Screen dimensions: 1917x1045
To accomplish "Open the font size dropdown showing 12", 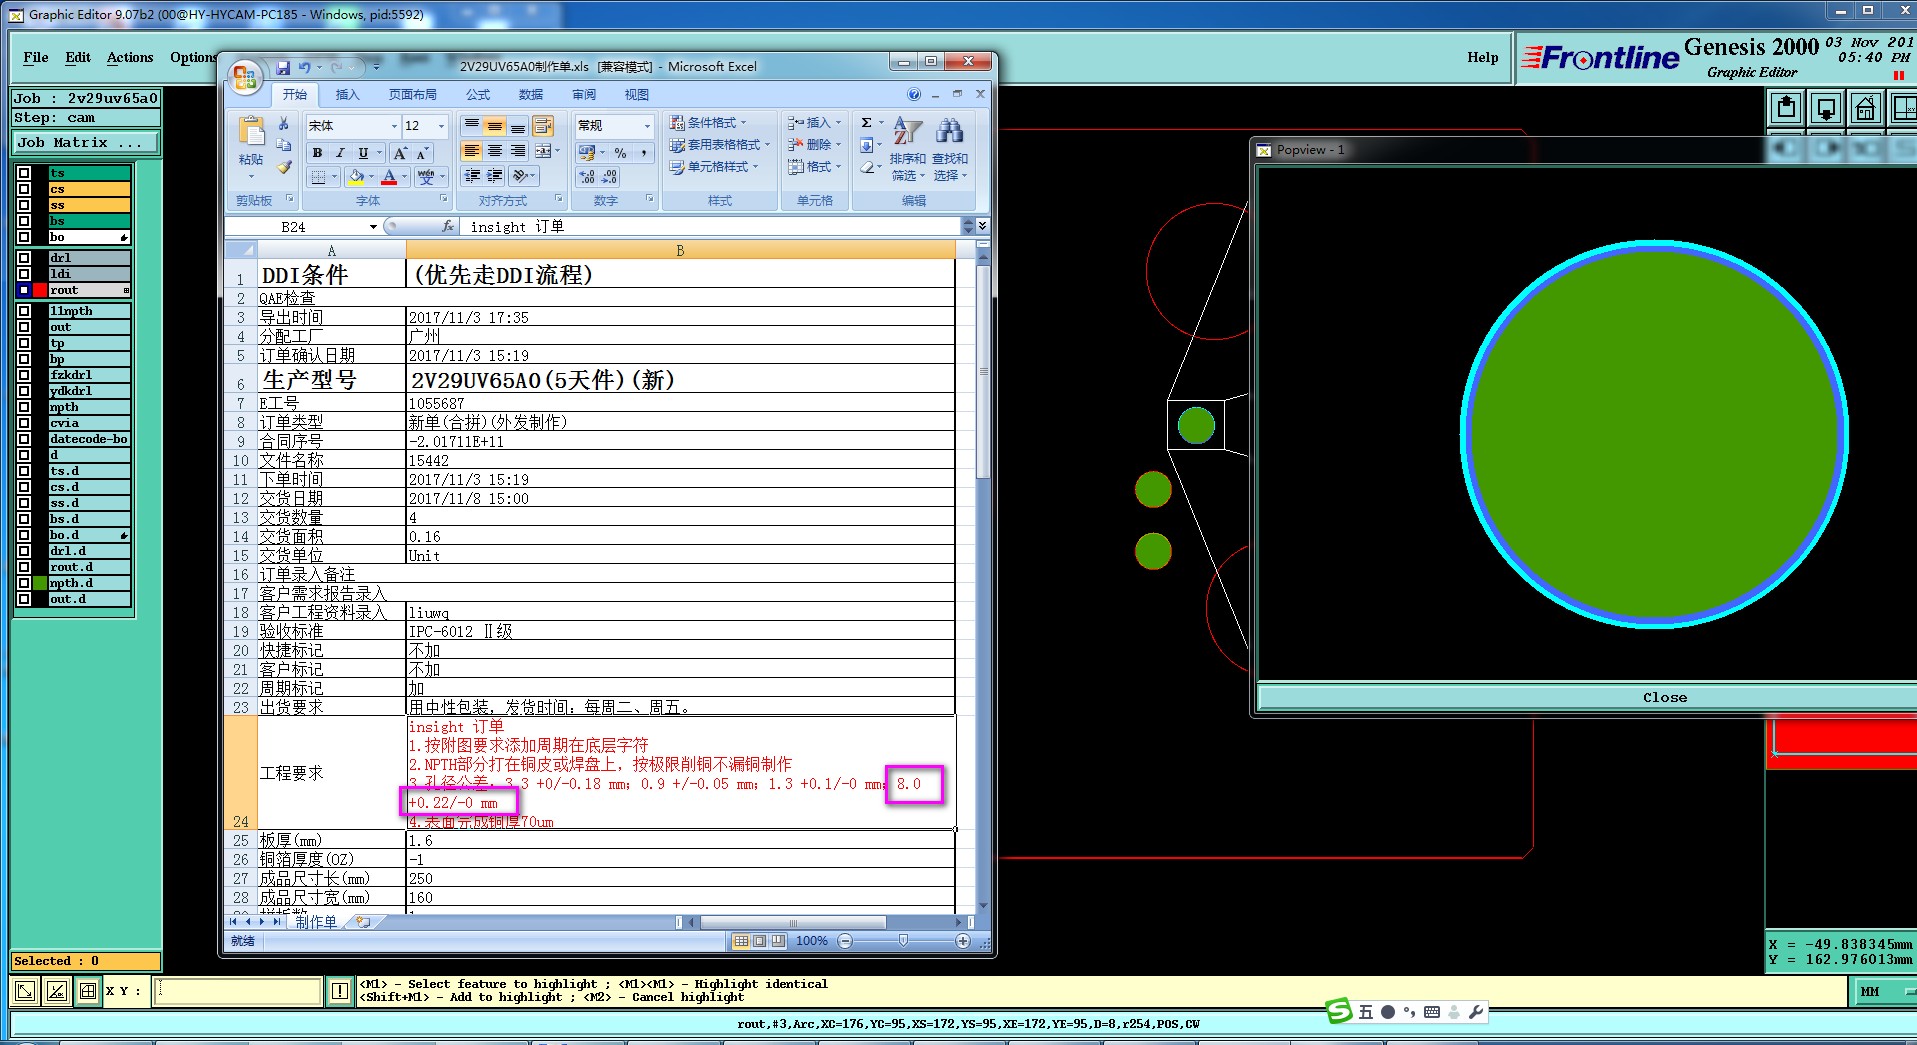I will [440, 126].
